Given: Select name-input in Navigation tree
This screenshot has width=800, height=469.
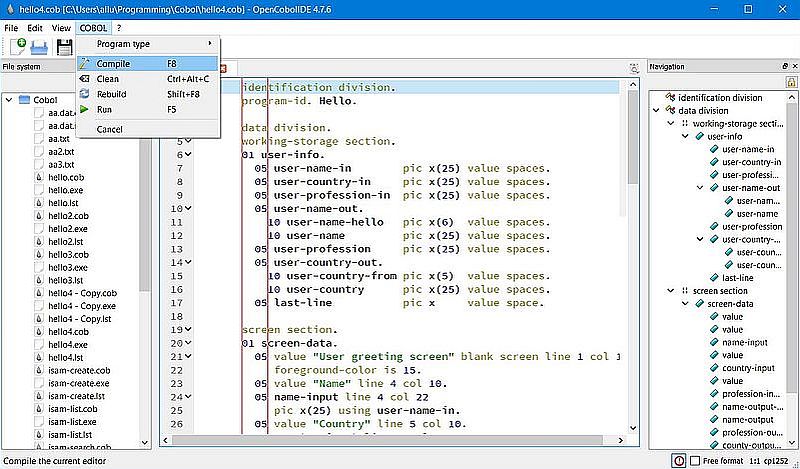Looking at the screenshot, I should coord(744,342).
